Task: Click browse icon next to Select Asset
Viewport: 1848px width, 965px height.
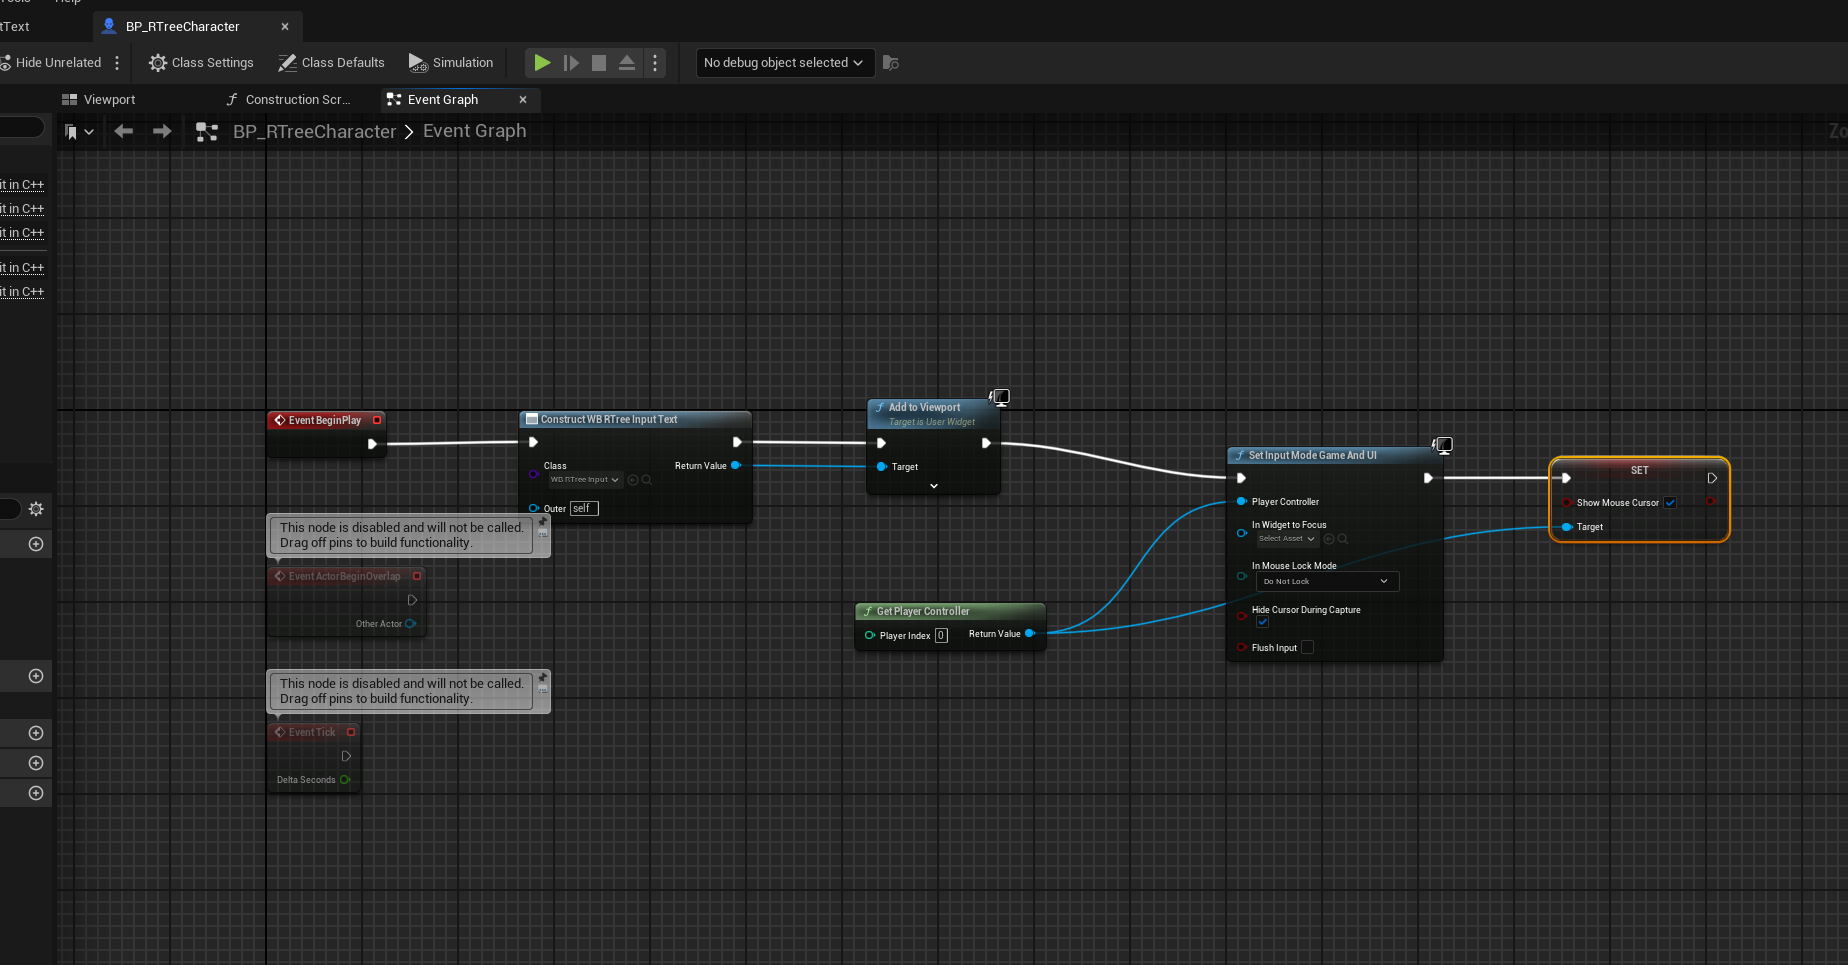Action: [1343, 539]
